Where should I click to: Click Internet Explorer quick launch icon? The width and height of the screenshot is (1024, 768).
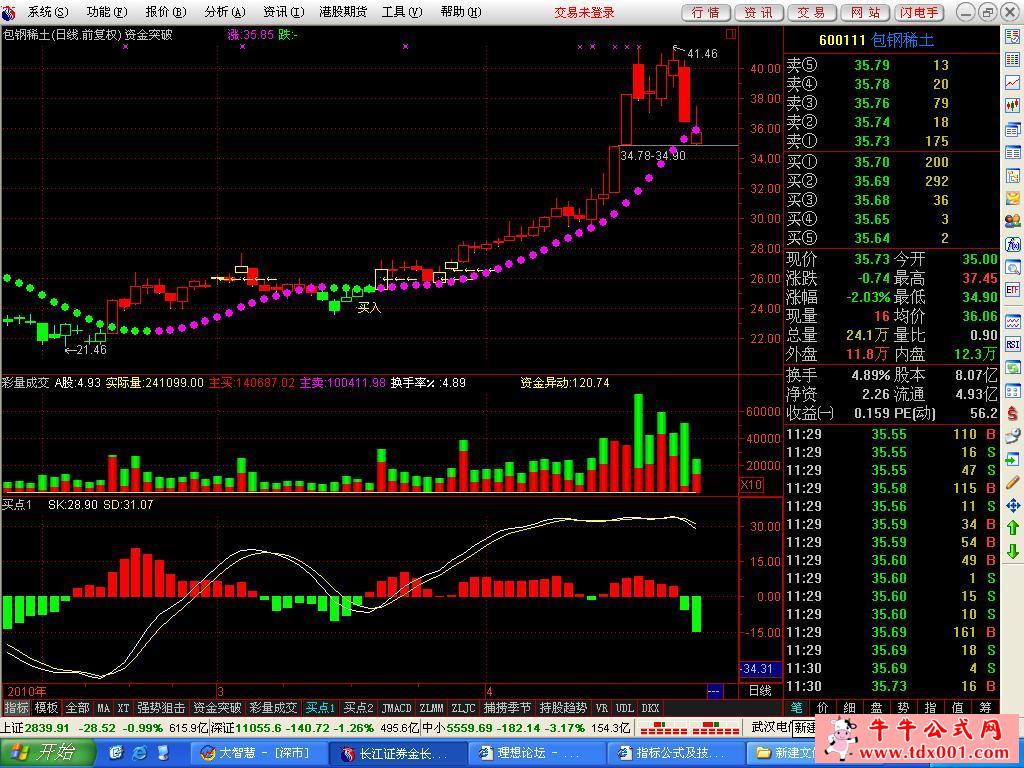[x=139, y=753]
